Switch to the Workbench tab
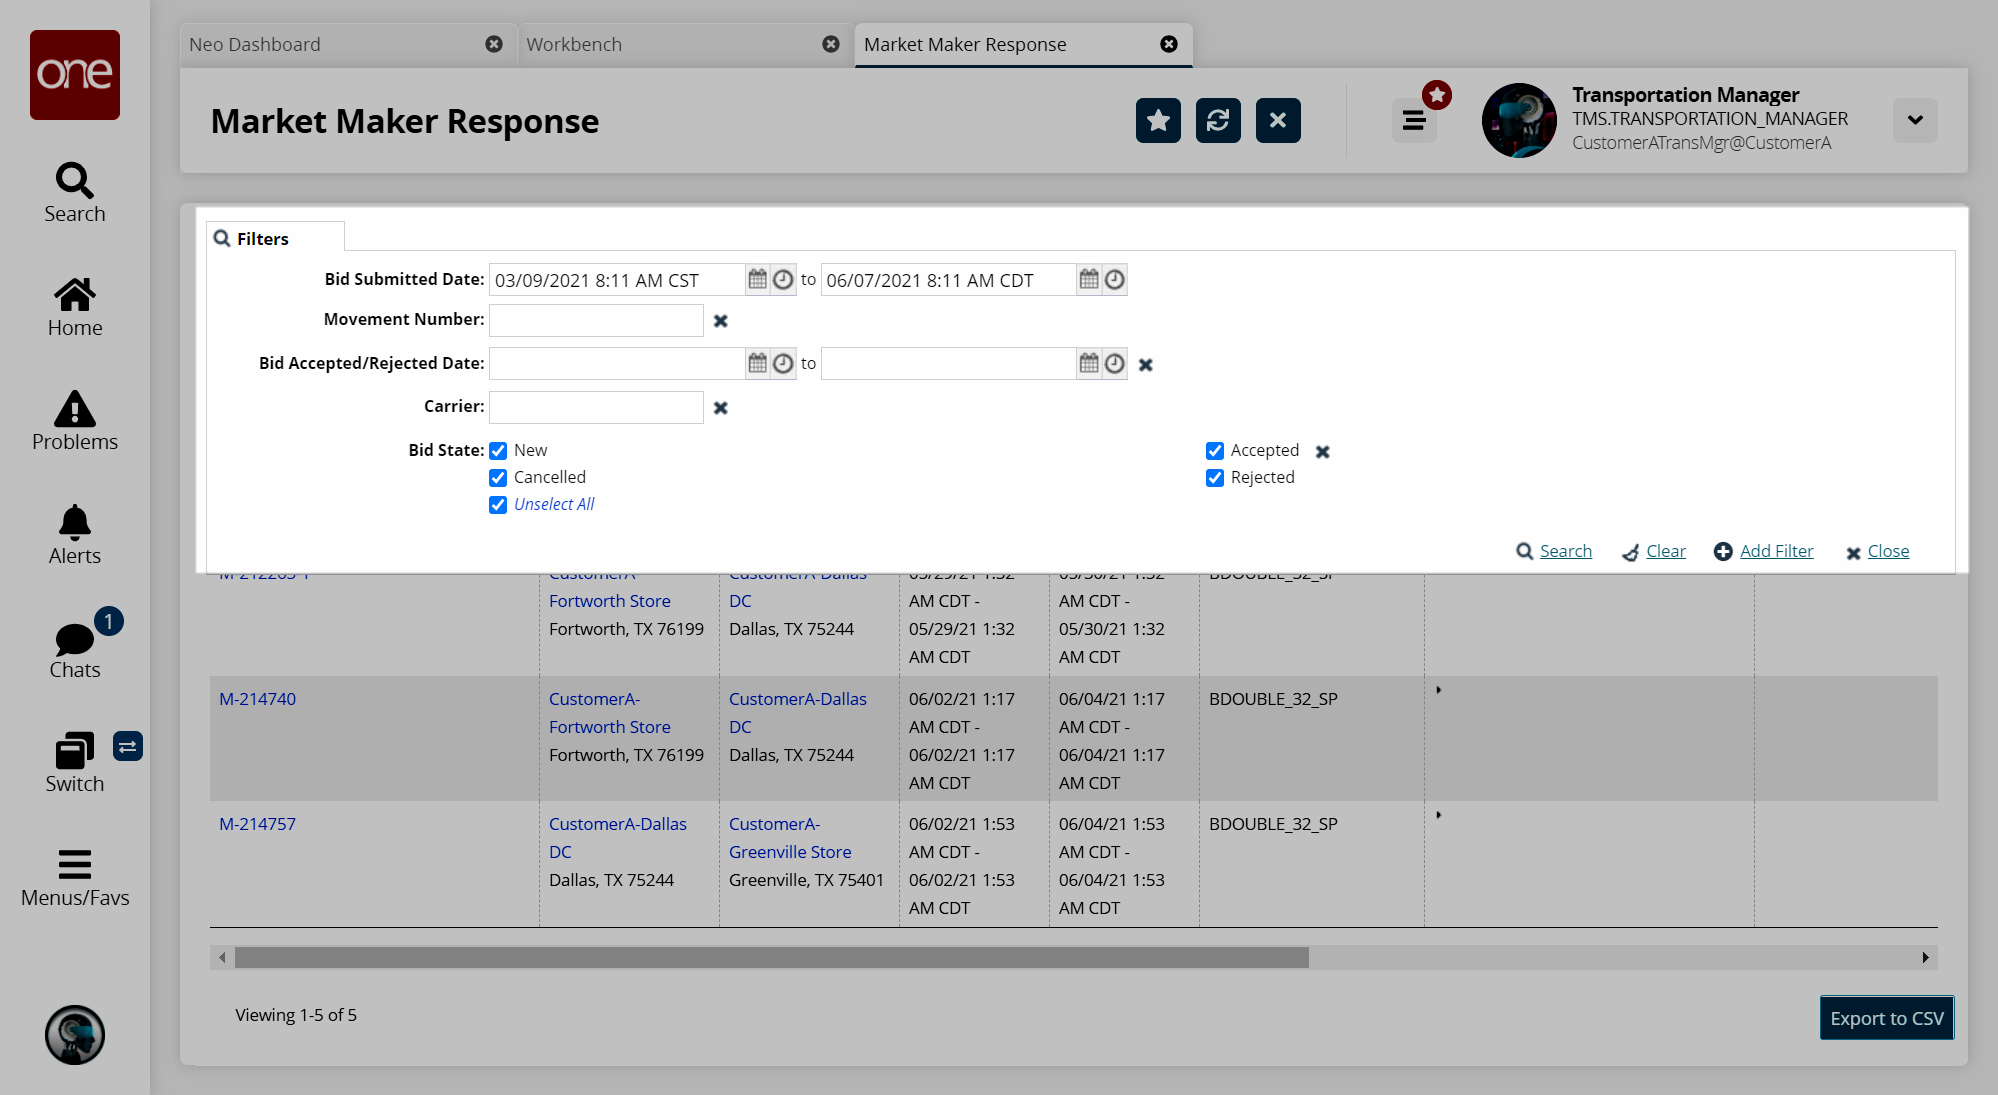The image size is (1998, 1095). (x=574, y=45)
